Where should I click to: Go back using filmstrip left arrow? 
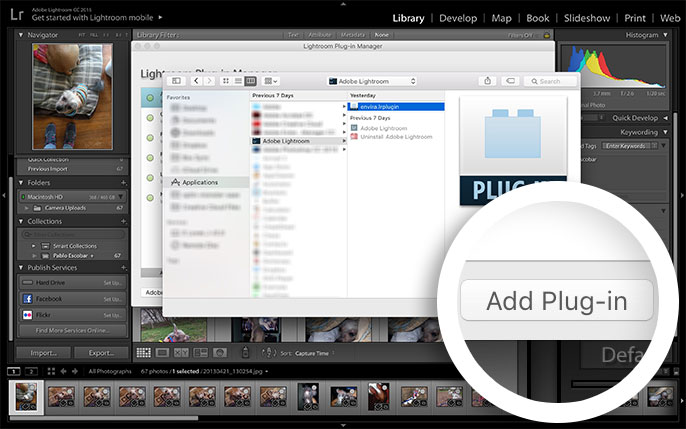pos(63,371)
